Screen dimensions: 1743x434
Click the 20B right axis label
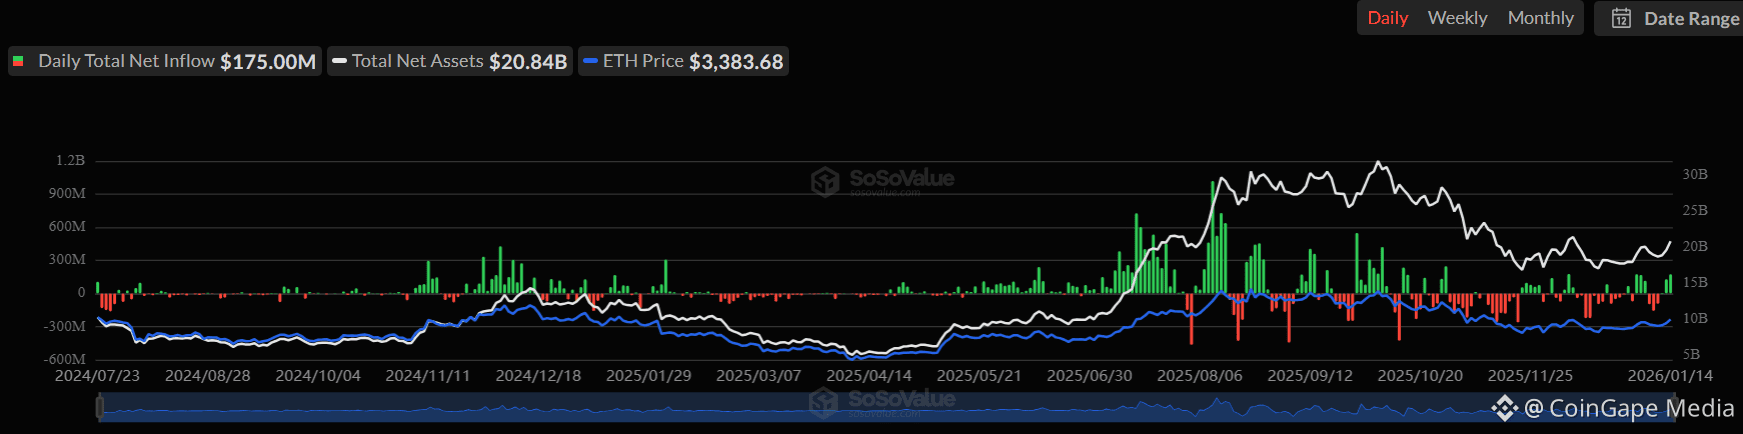point(1695,246)
